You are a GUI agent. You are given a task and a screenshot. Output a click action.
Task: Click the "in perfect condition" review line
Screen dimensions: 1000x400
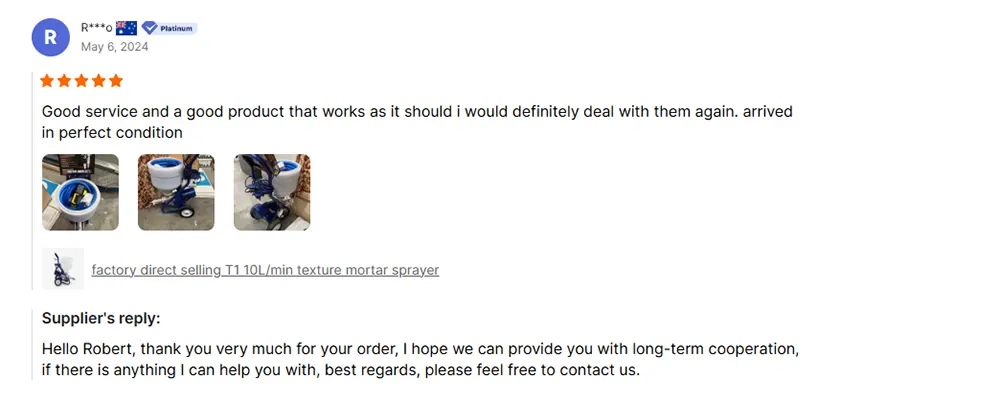pyautogui.click(x=112, y=133)
